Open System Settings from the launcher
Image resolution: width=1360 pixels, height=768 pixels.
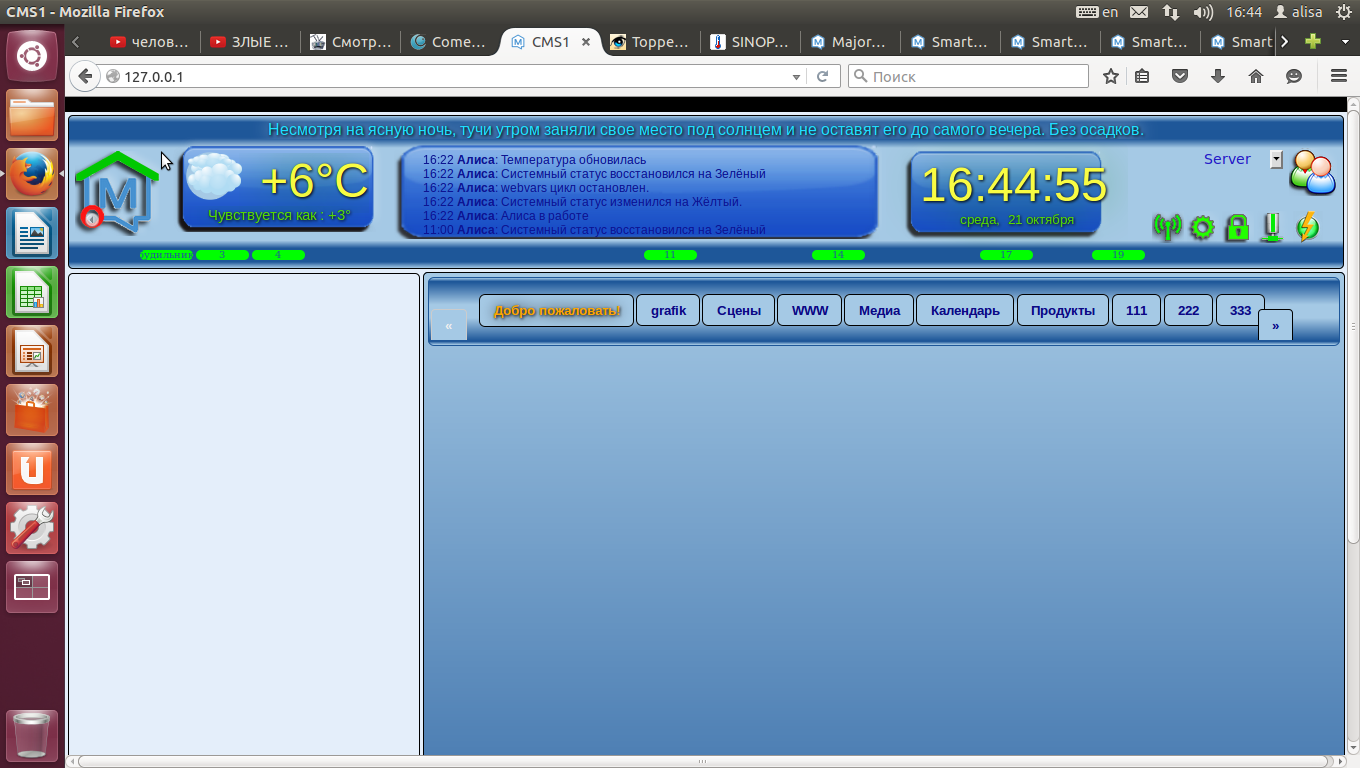click(32, 529)
